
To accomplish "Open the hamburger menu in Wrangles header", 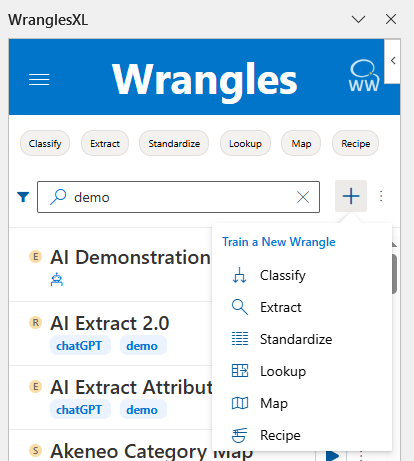I will coord(39,79).
